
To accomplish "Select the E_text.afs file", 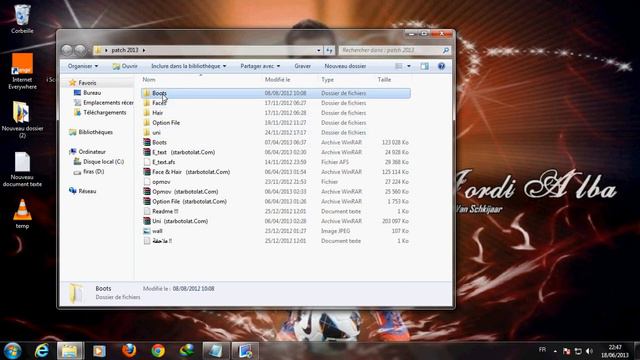I will point(276,162).
